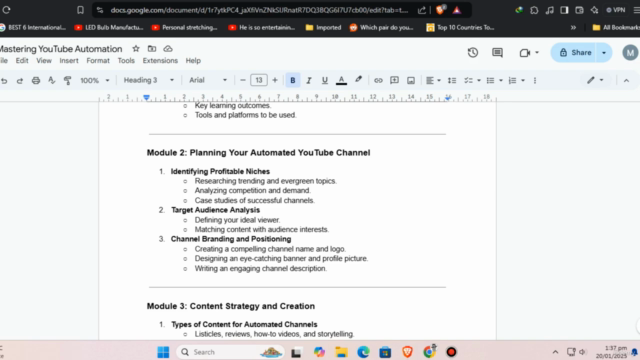This screenshot has width=640, height=360.
Task: Open the Edit menu
Action: point(22,60)
